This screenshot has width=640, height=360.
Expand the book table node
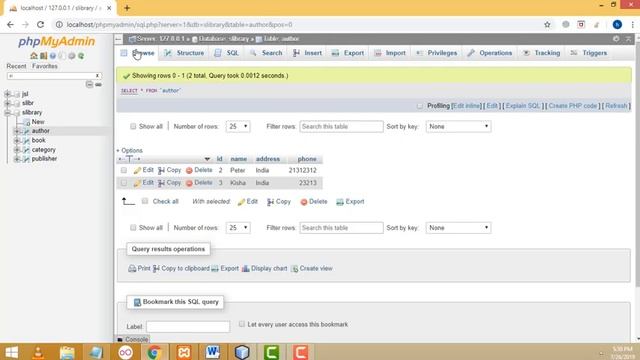pyautogui.click(x=17, y=140)
